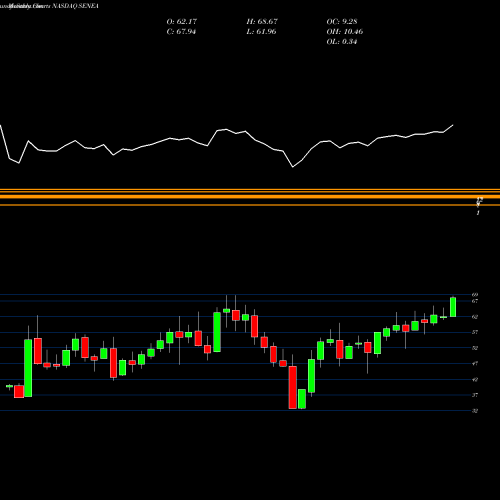Click the 32 price axis label
This screenshot has width=500, height=500.
point(475,411)
